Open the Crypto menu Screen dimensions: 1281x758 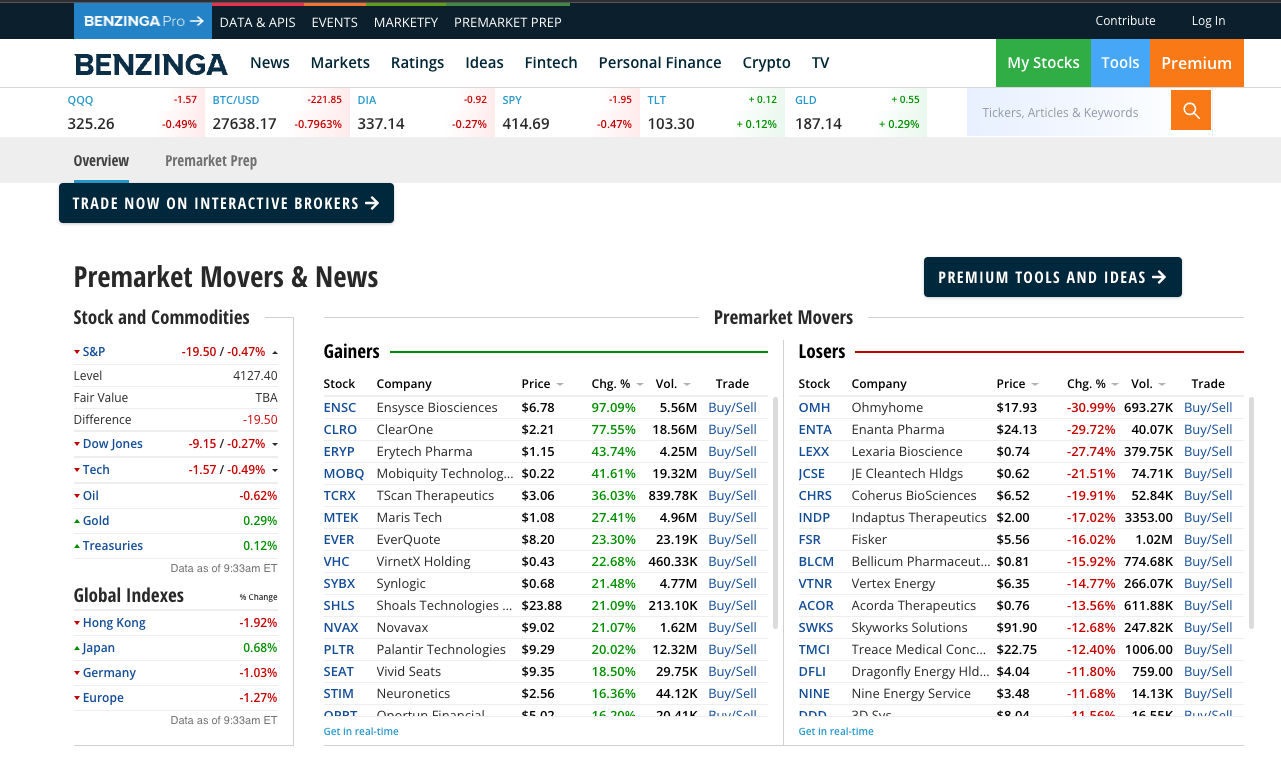click(x=766, y=63)
